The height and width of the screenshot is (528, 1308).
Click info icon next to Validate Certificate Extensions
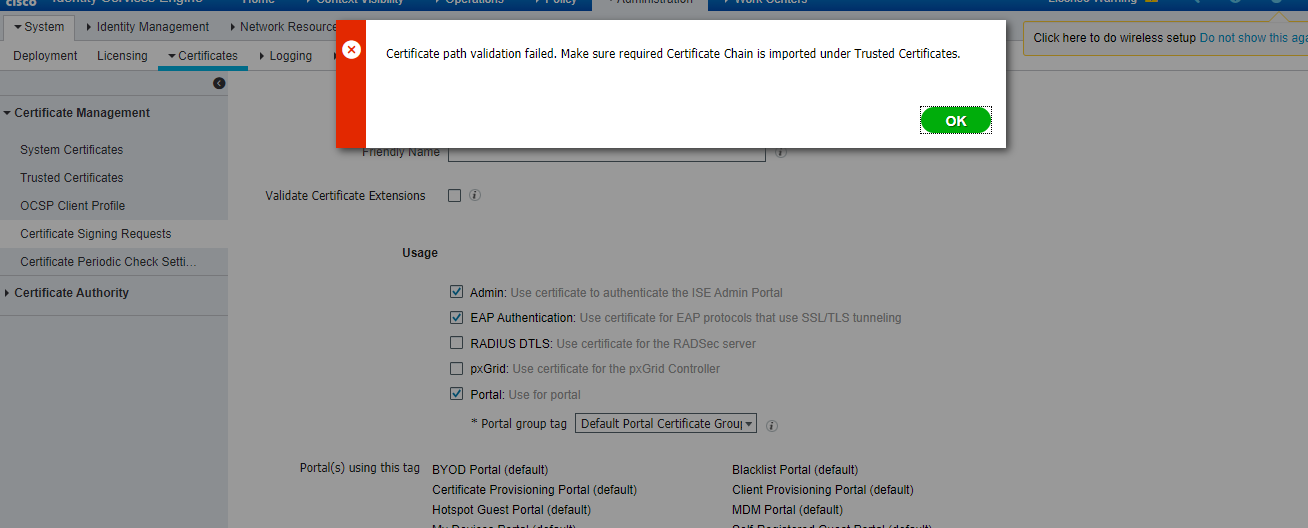tap(475, 196)
